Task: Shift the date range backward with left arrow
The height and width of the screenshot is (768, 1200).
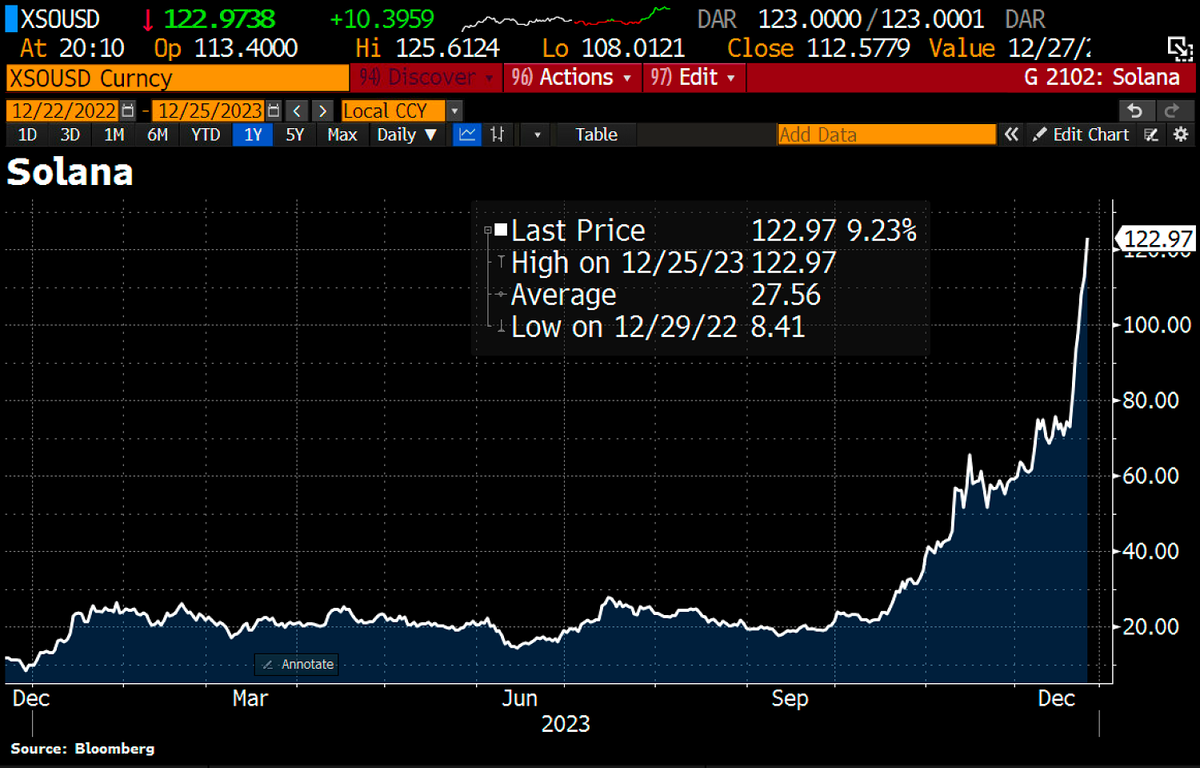Action: [x=298, y=111]
